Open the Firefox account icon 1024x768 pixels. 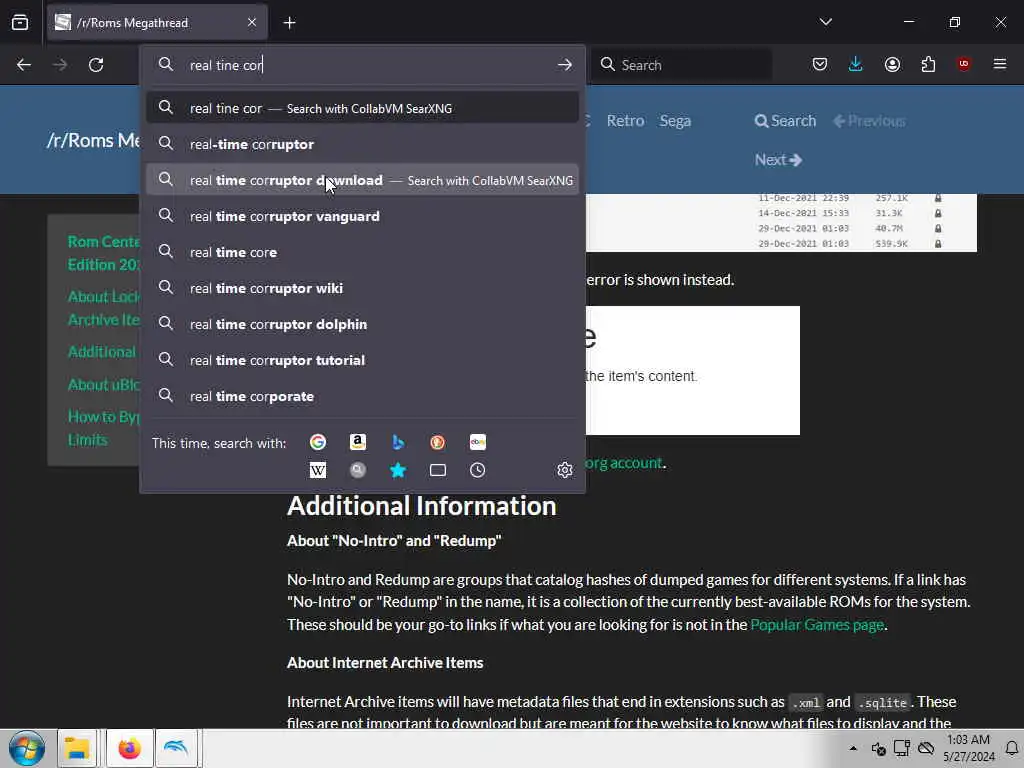892,64
